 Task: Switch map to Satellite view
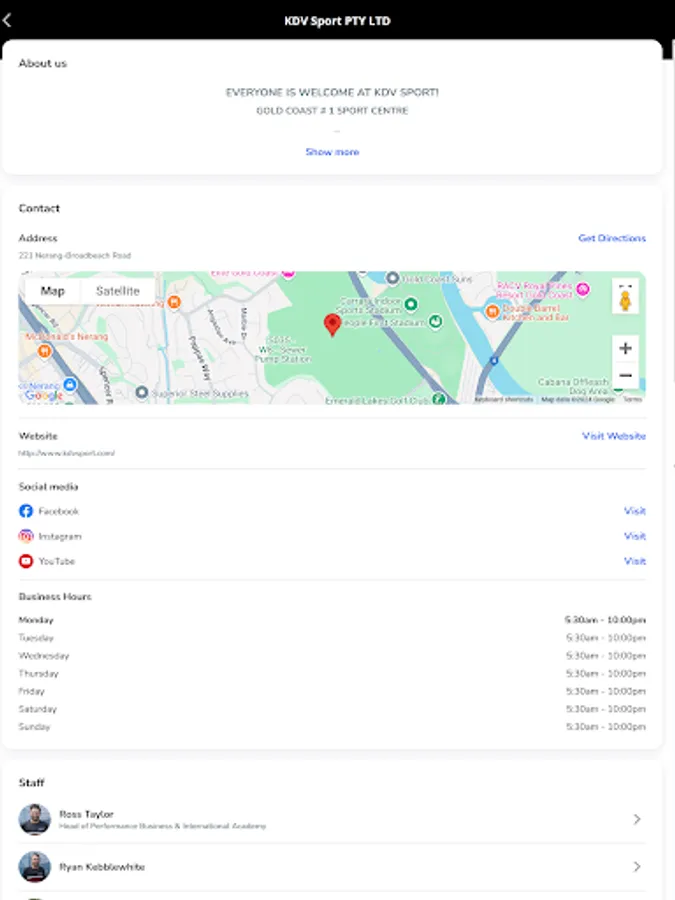coord(118,291)
